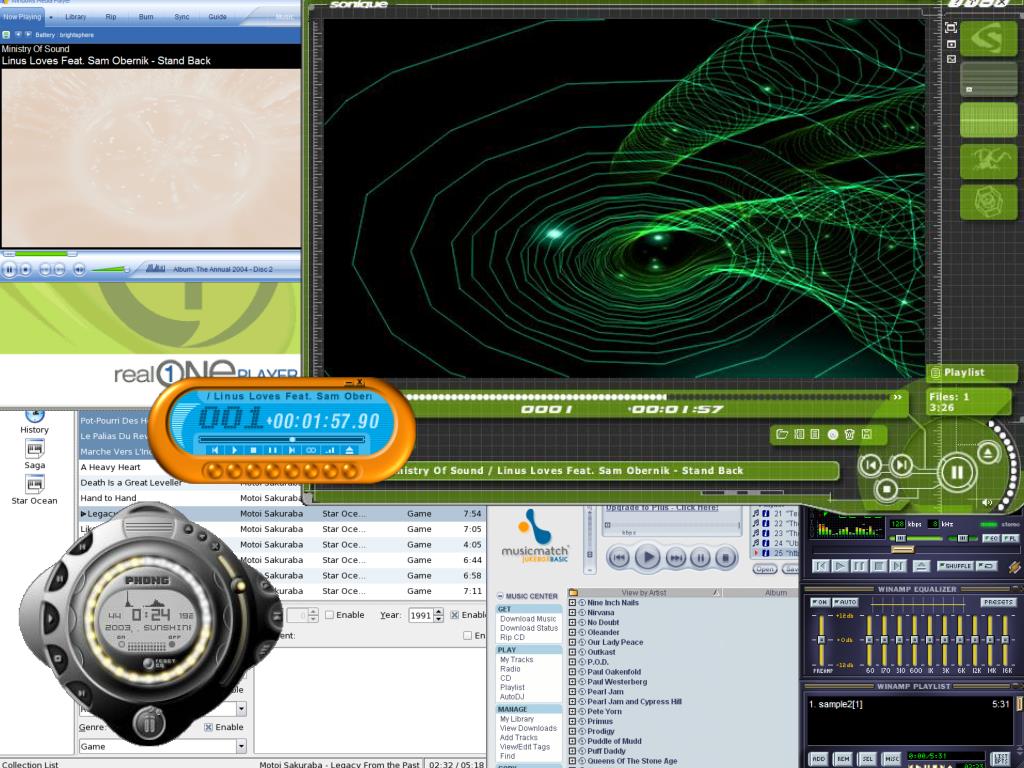Viewport: 1024px width, 768px height.
Task: Click the eject button in Sonique
Action: pyautogui.click(x=987, y=453)
